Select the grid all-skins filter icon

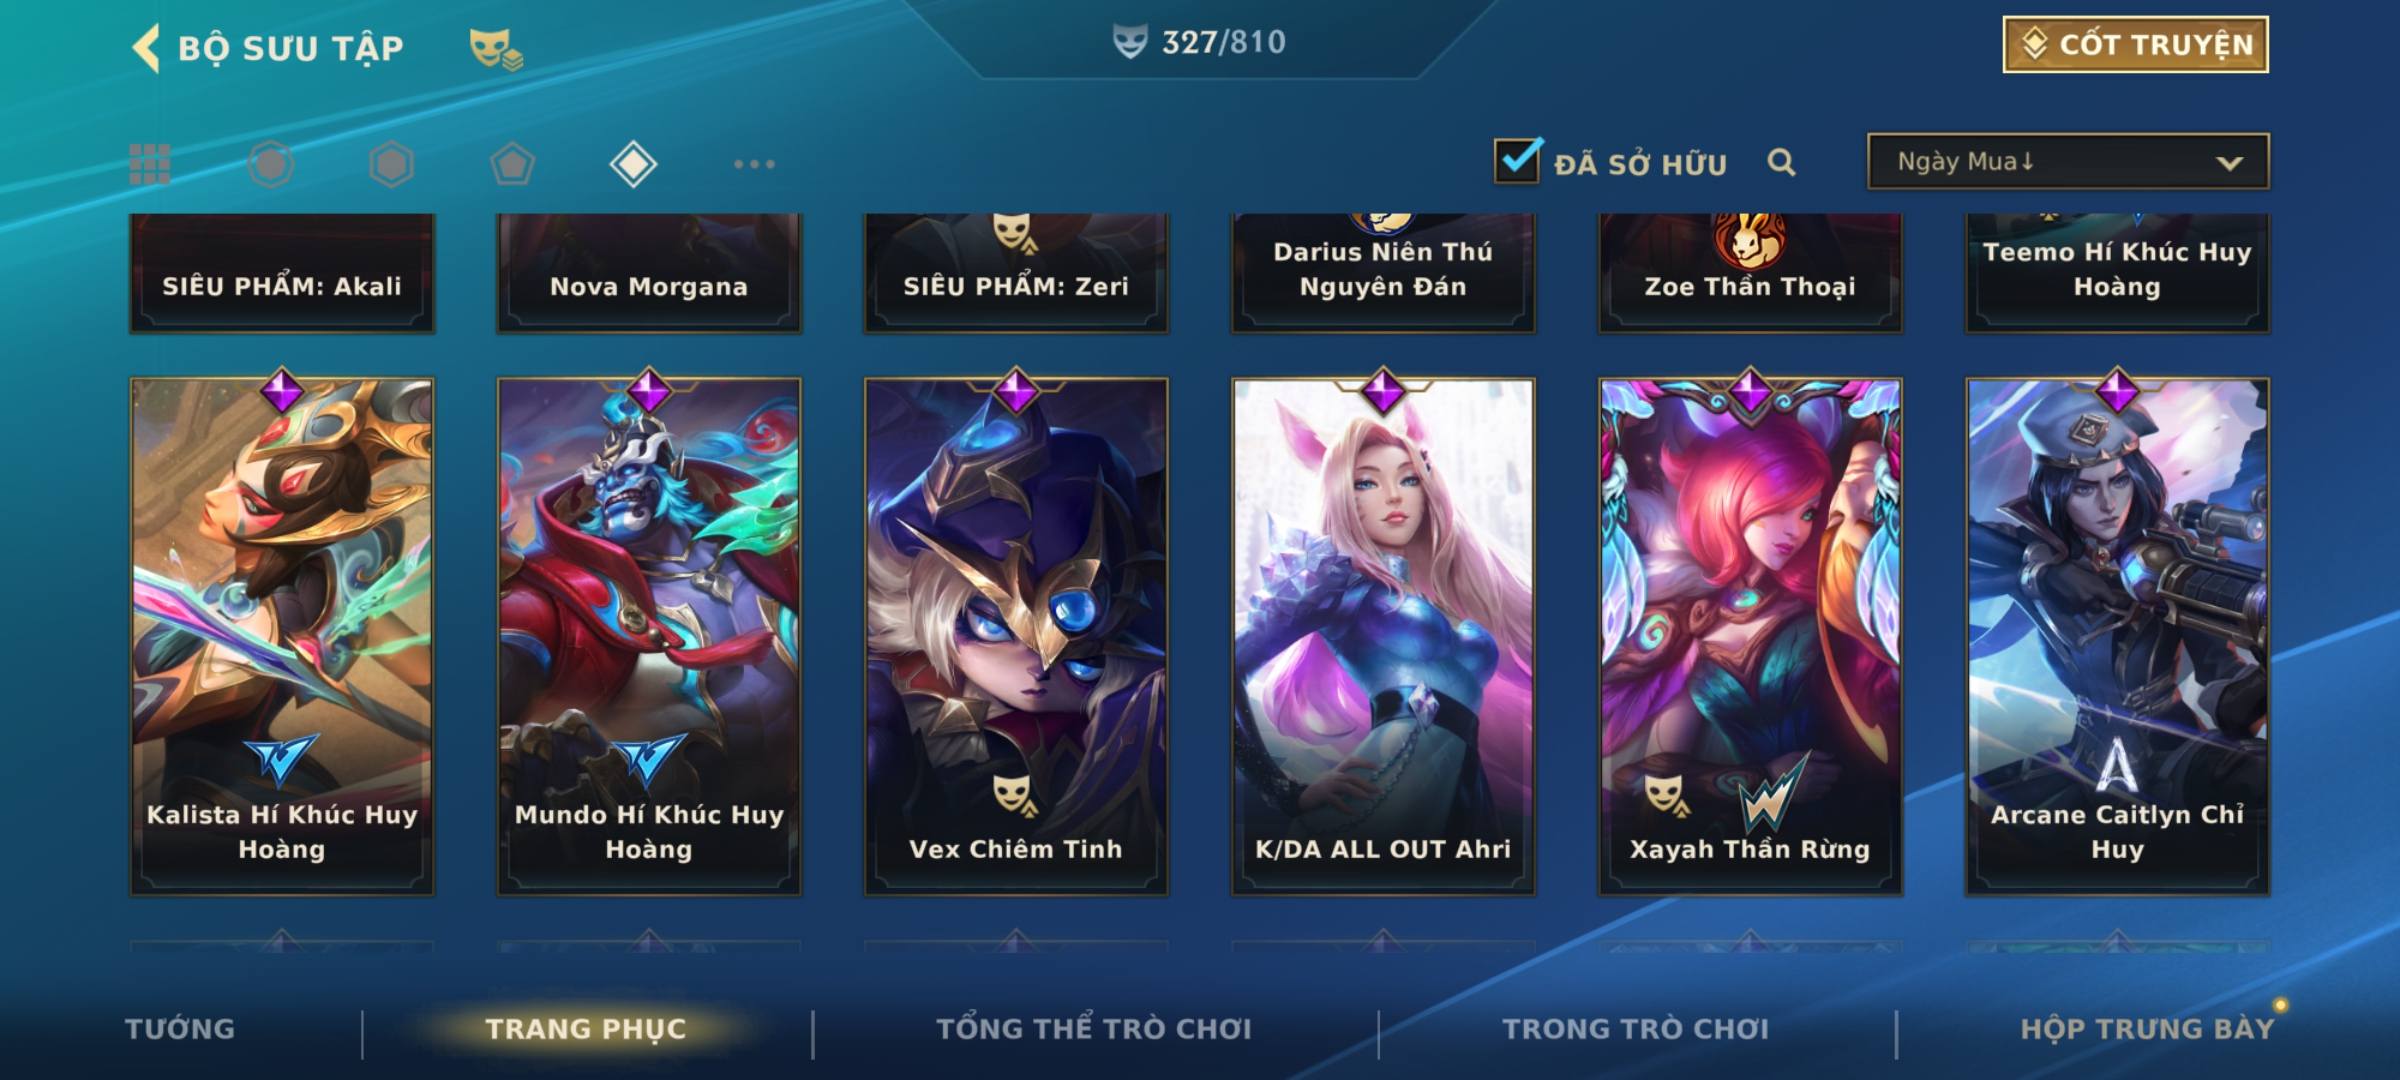tap(150, 164)
